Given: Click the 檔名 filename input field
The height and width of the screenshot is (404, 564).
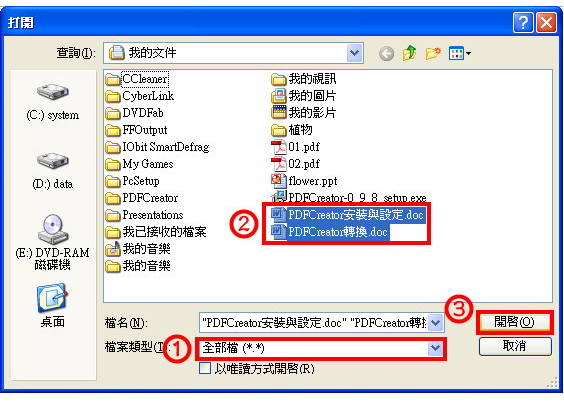Looking at the screenshot, I should pos(314,322).
